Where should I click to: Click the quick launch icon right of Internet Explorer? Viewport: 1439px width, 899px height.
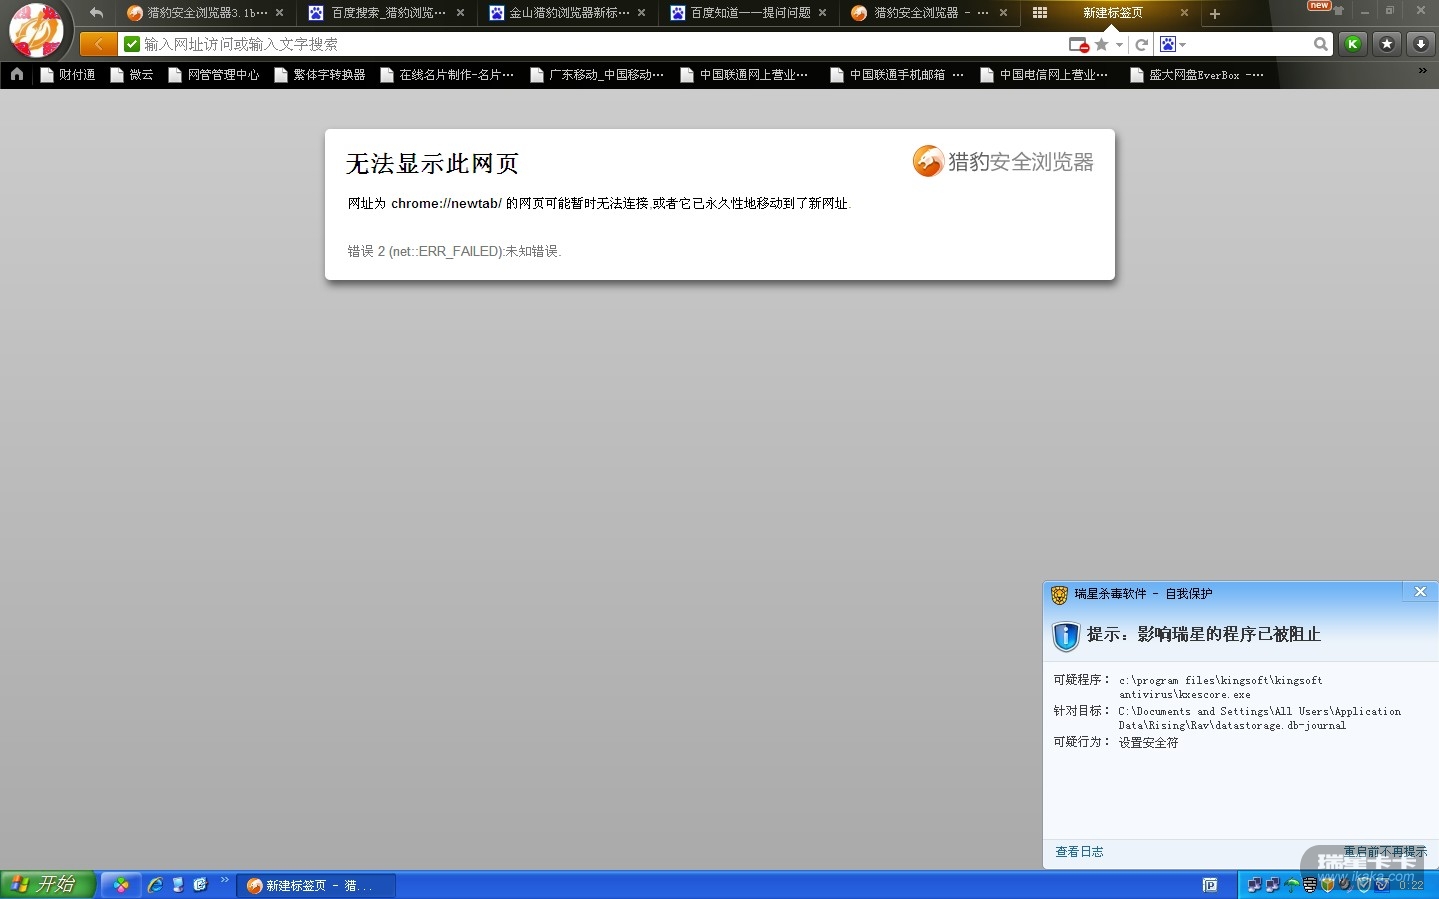pos(178,885)
